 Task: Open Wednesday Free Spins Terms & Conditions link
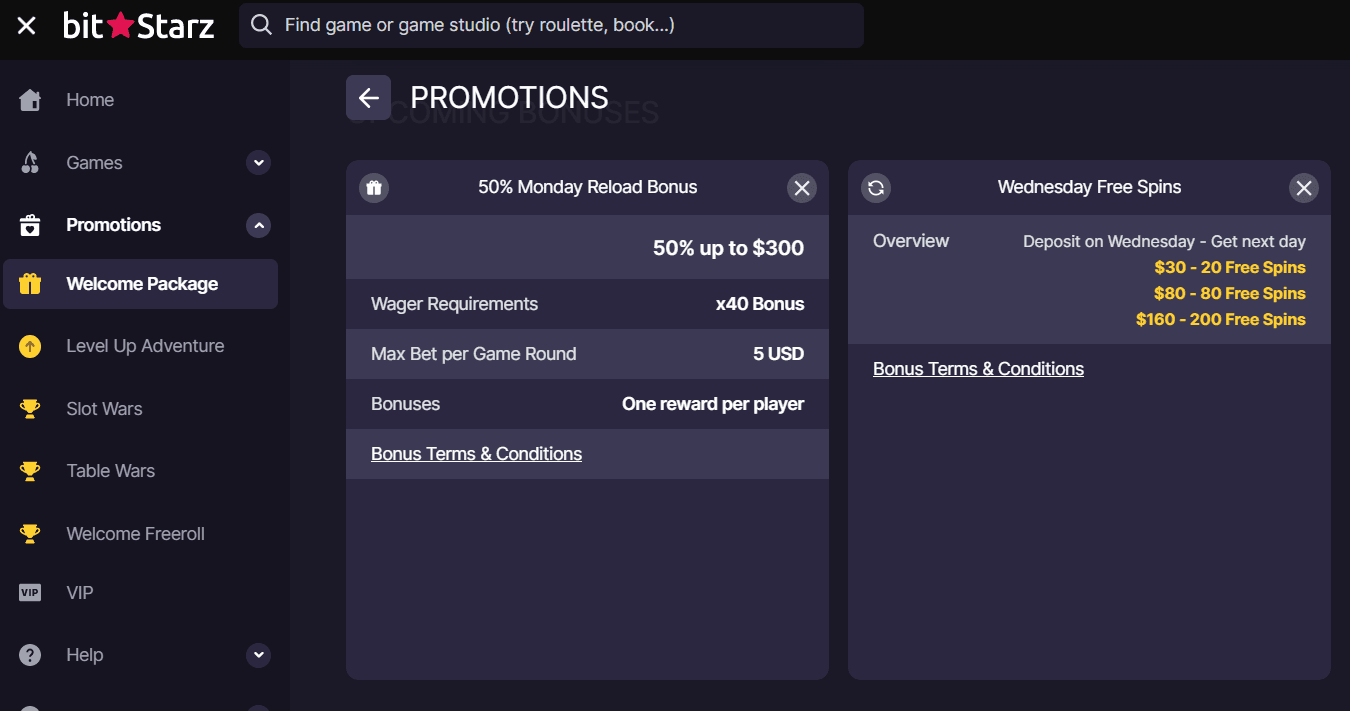coord(978,369)
